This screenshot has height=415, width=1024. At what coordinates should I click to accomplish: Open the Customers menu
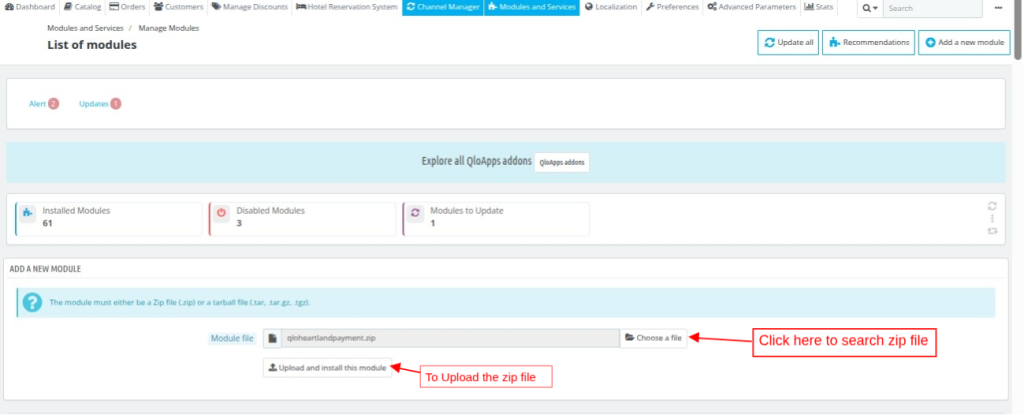tap(179, 7)
